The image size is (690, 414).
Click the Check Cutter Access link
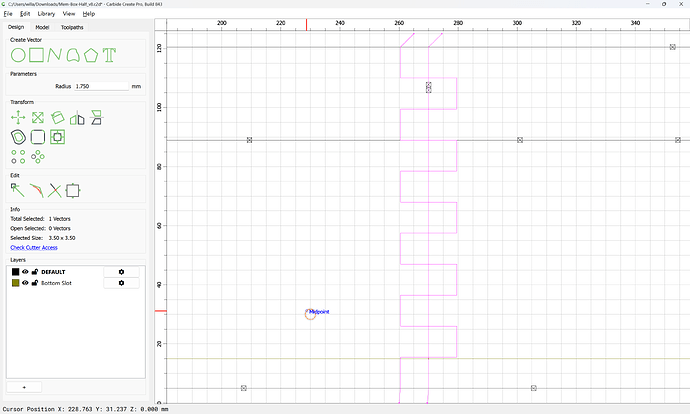tap(34, 248)
